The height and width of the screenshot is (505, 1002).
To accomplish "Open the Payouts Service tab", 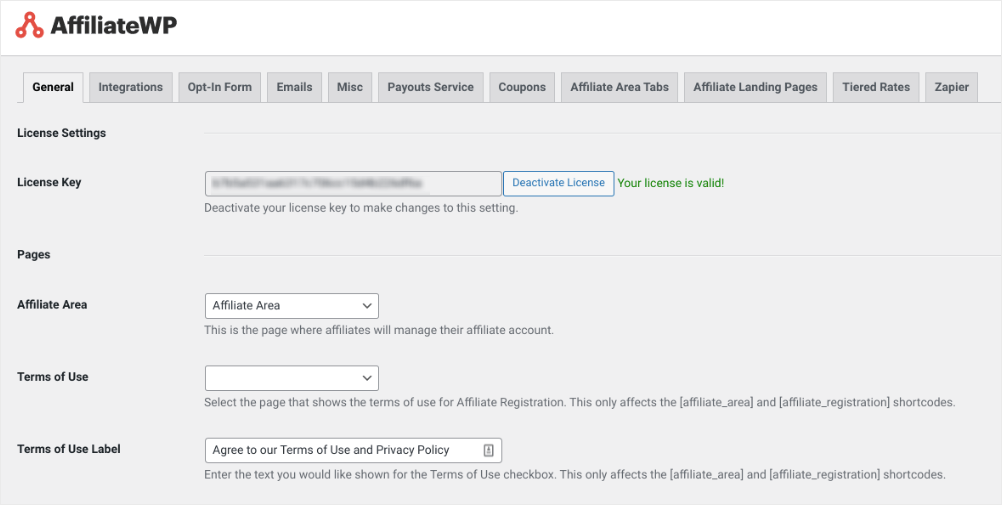I will pos(431,88).
